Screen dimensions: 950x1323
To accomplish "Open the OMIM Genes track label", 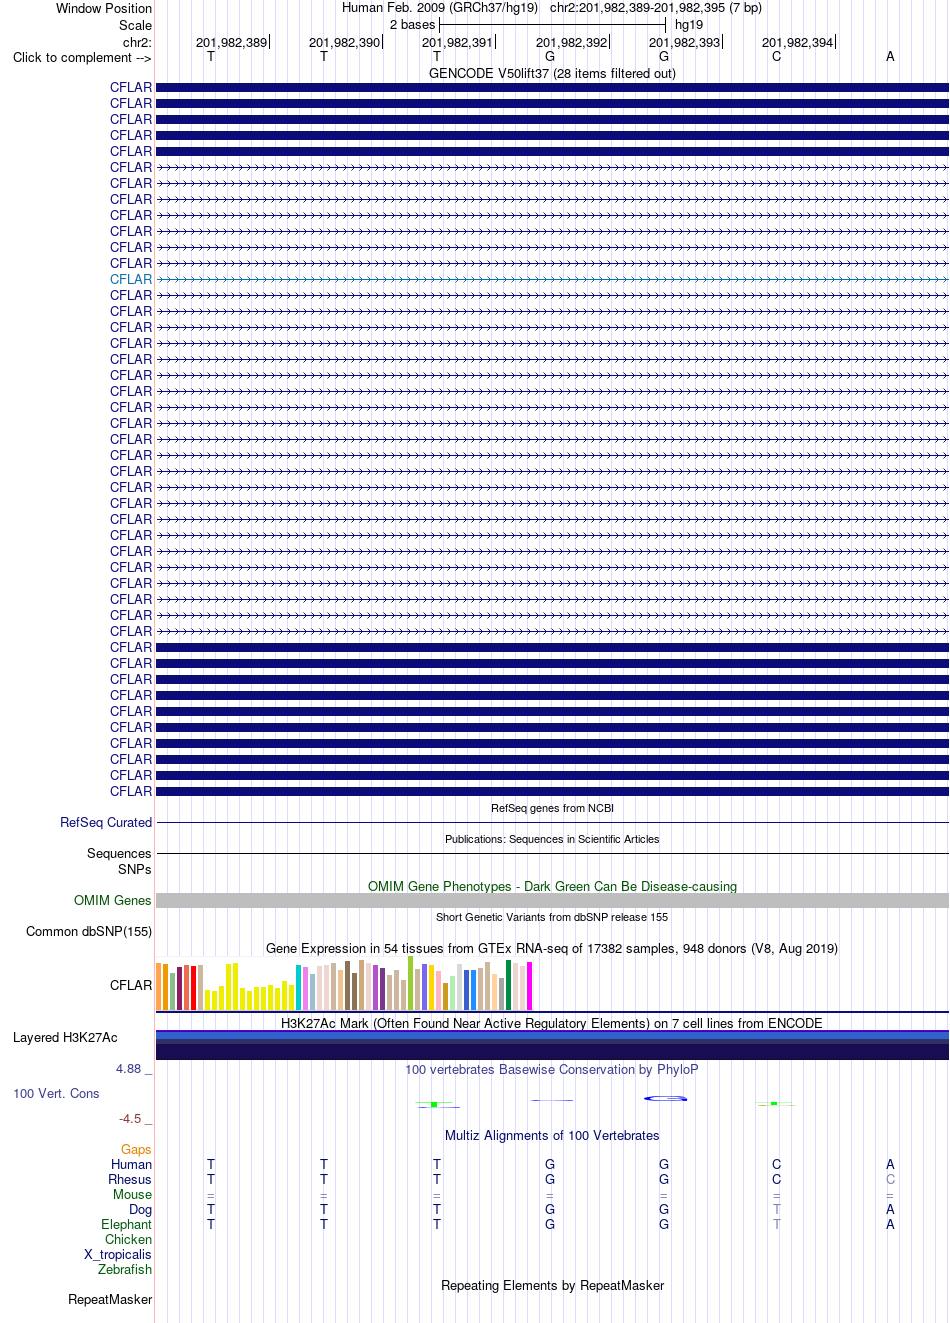I will tap(113, 900).
